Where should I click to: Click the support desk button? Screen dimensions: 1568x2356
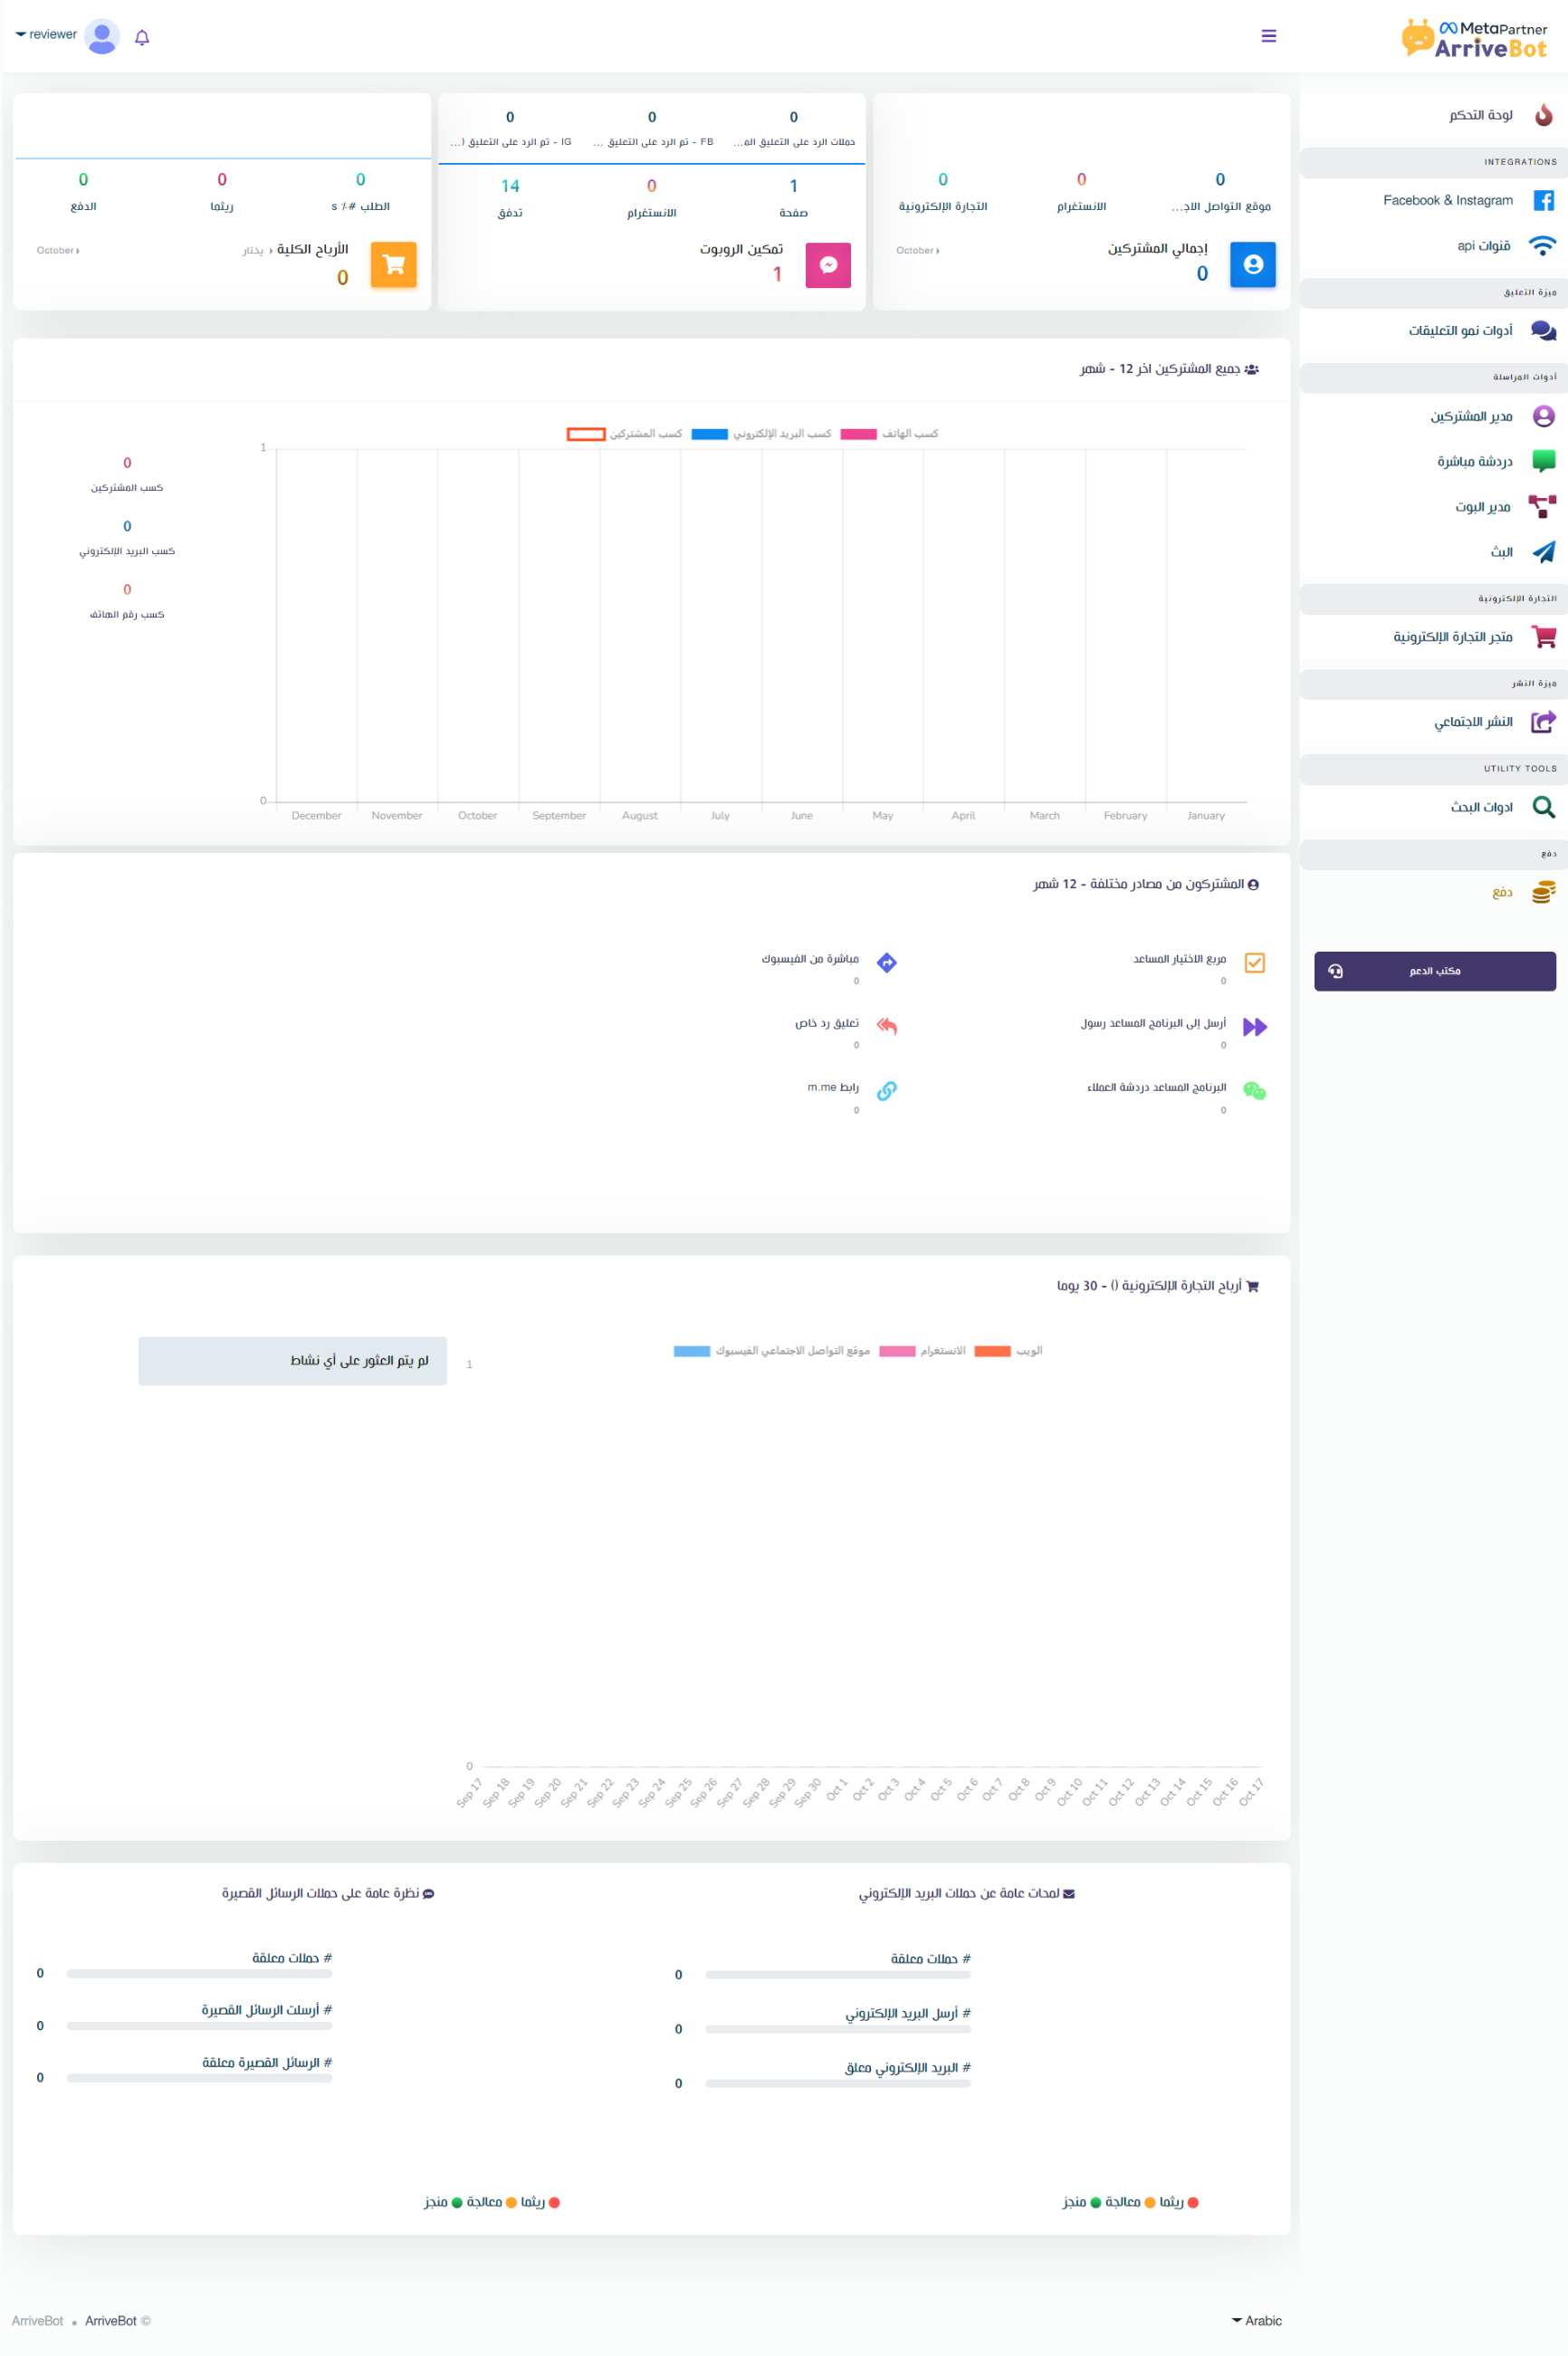coord(1434,971)
